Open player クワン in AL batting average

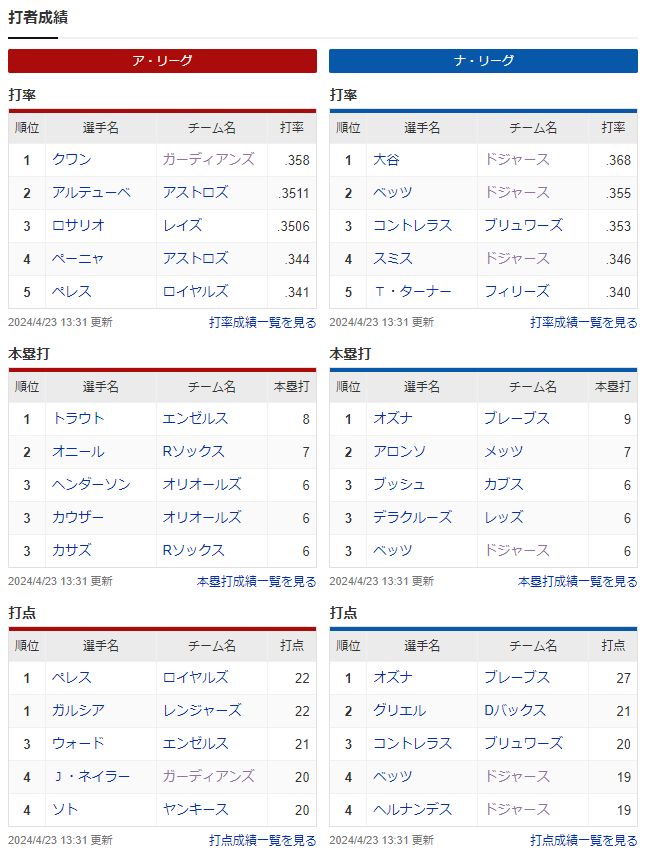point(71,160)
